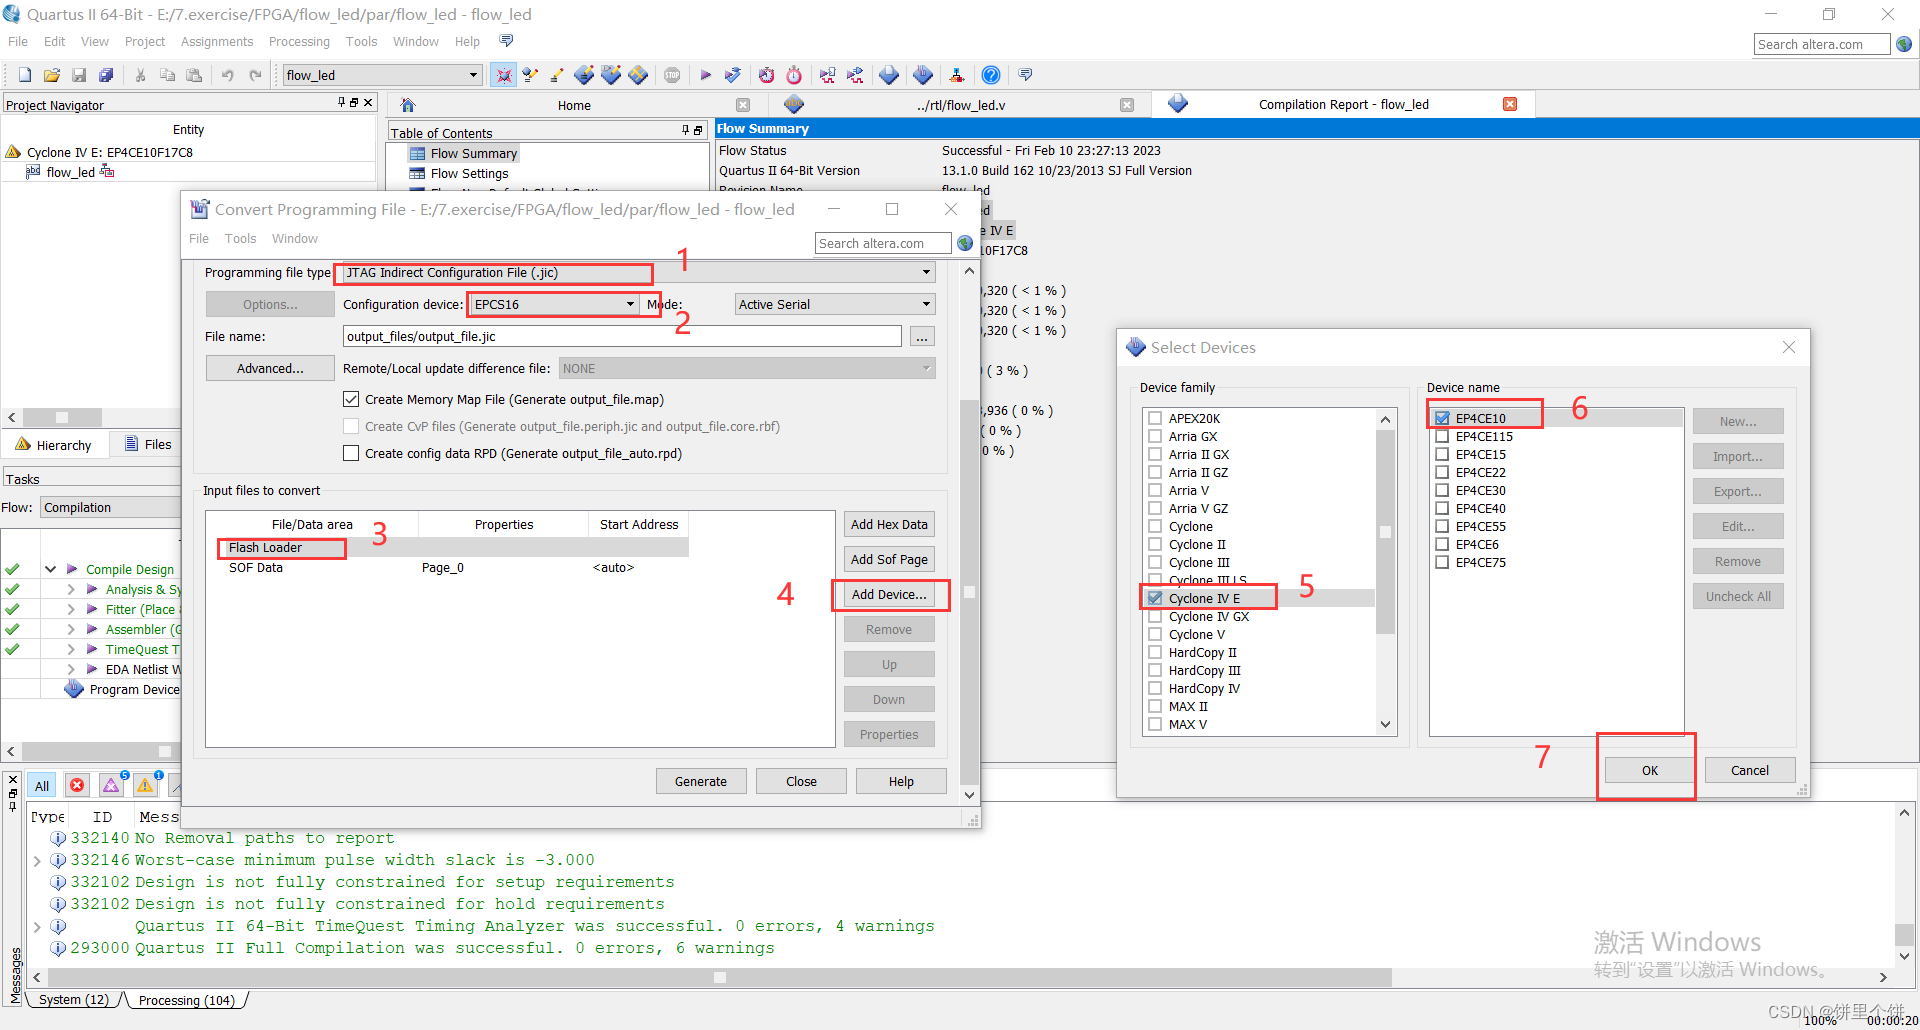Image resolution: width=1920 pixels, height=1030 pixels.
Task: Click the TimeQuest clock toolbar icon
Action: click(794, 75)
